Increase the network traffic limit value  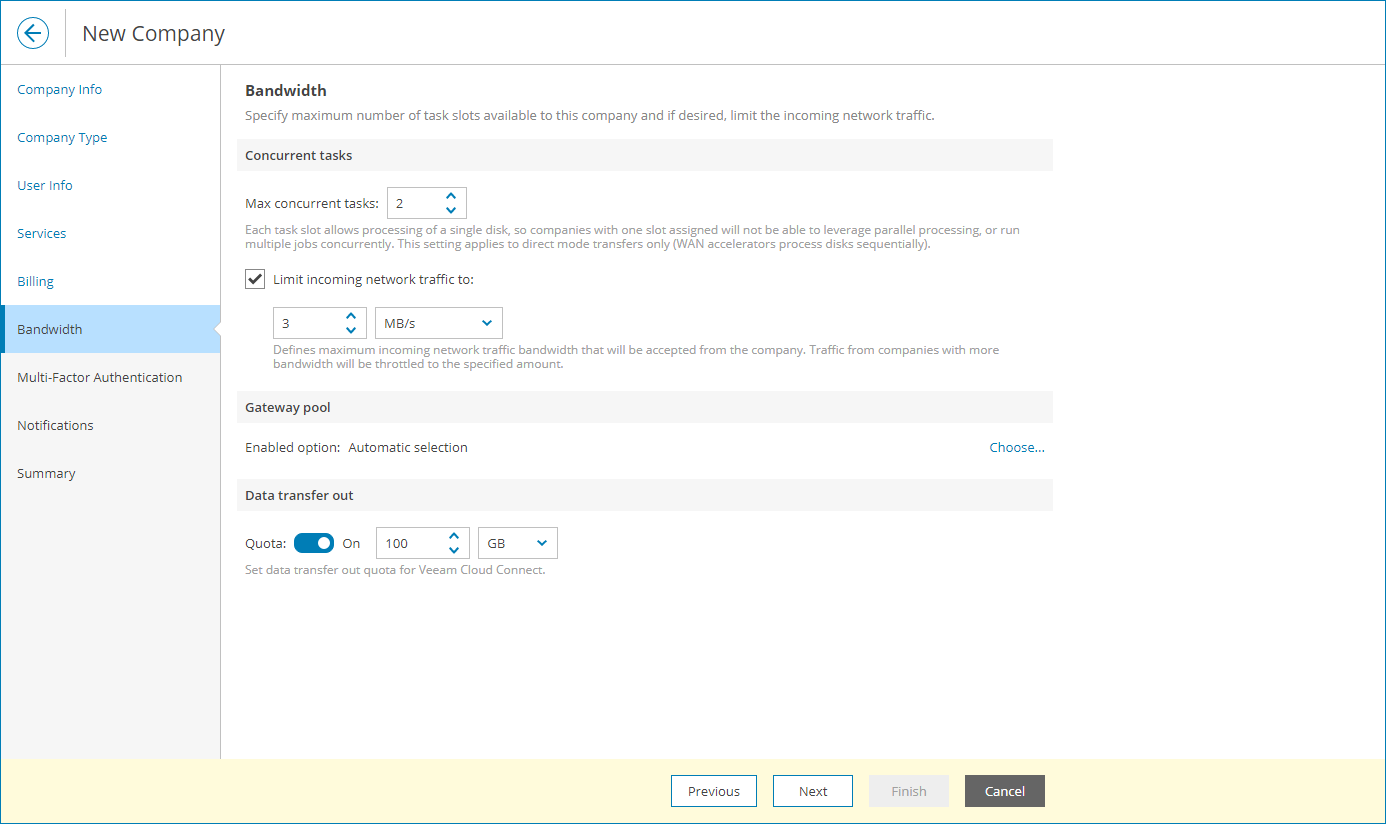[351, 316]
